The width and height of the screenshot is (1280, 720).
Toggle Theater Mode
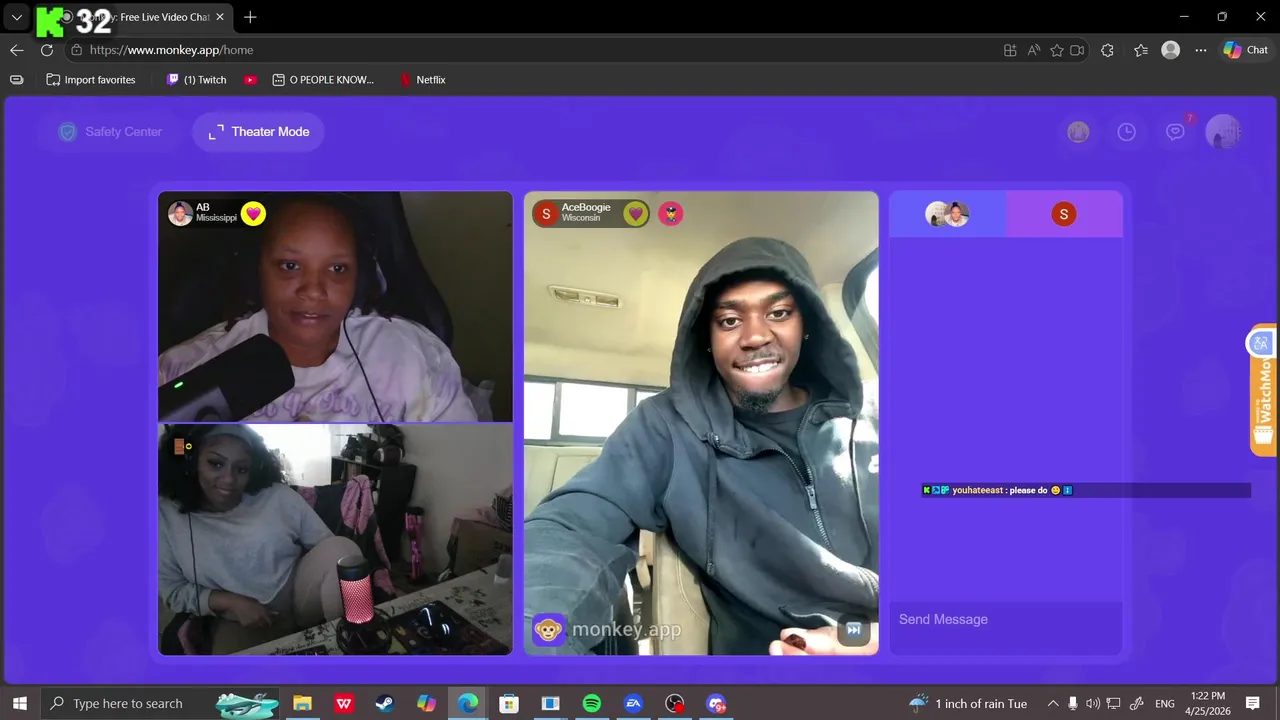[258, 132]
